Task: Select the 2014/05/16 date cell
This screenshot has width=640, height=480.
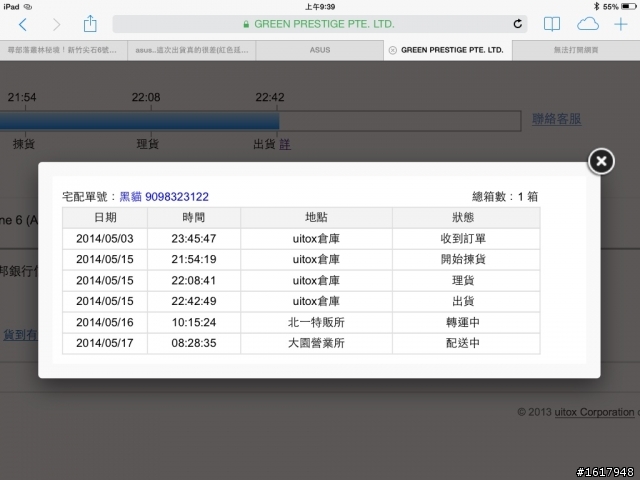Action: tap(105, 322)
